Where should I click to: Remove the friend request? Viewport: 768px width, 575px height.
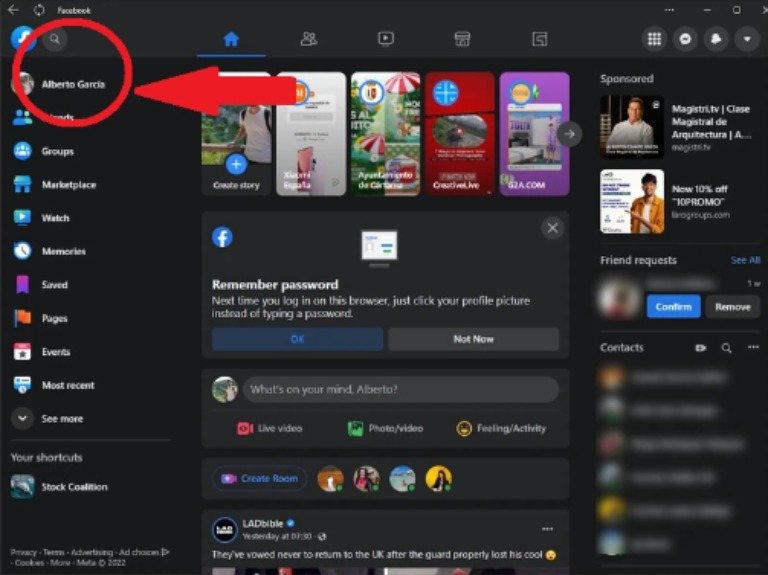tap(733, 307)
